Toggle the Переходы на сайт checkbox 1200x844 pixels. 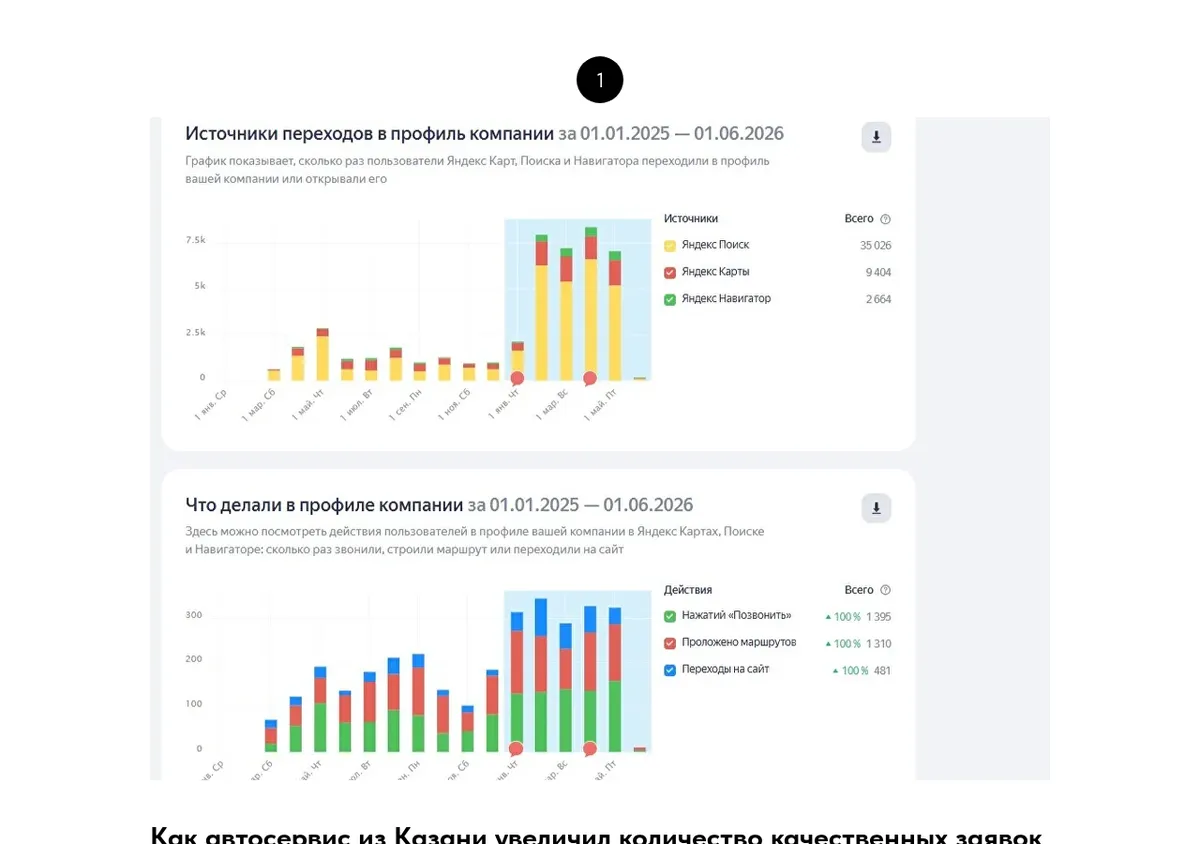pyautogui.click(x=670, y=670)
